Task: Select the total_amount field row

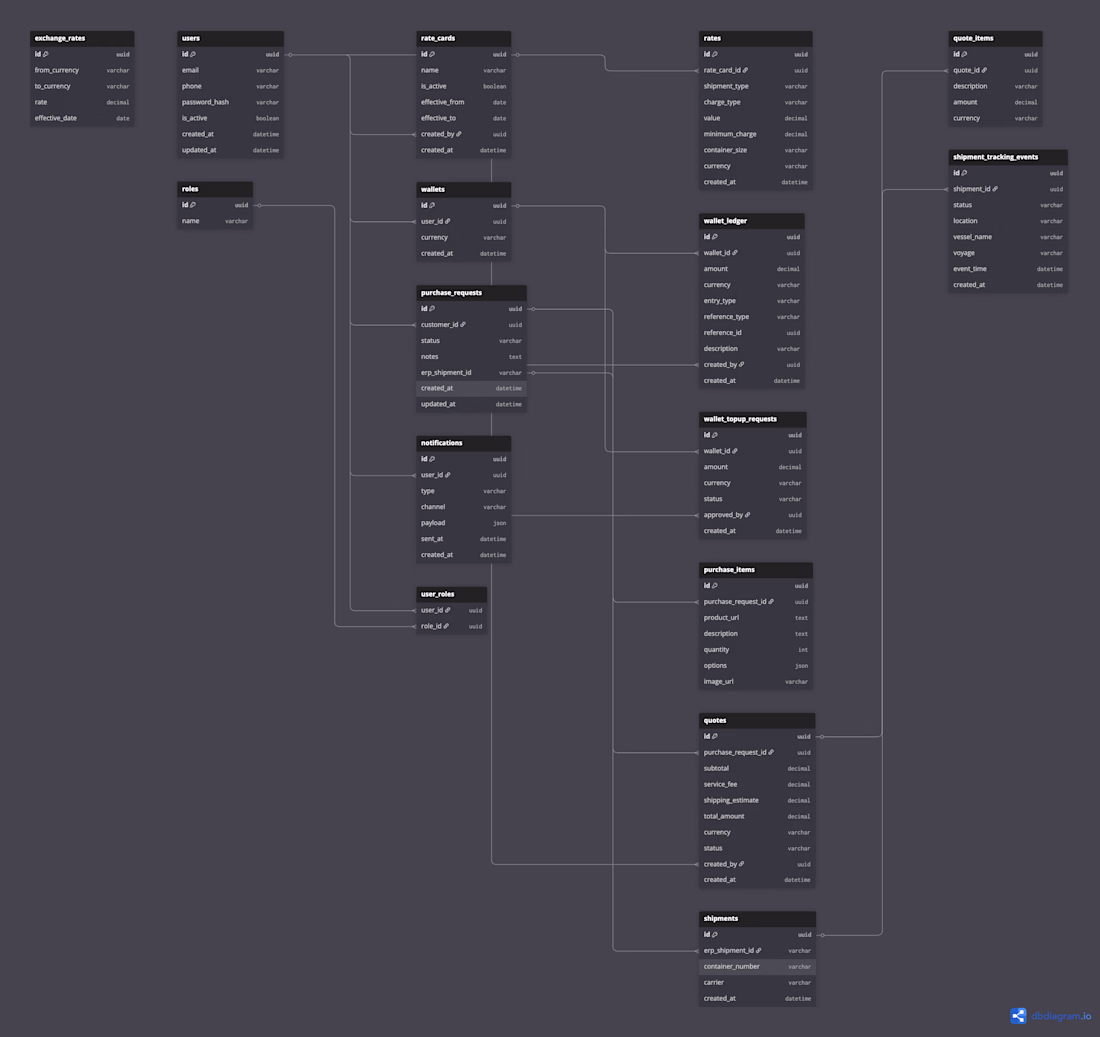Action: click(757, 817)
